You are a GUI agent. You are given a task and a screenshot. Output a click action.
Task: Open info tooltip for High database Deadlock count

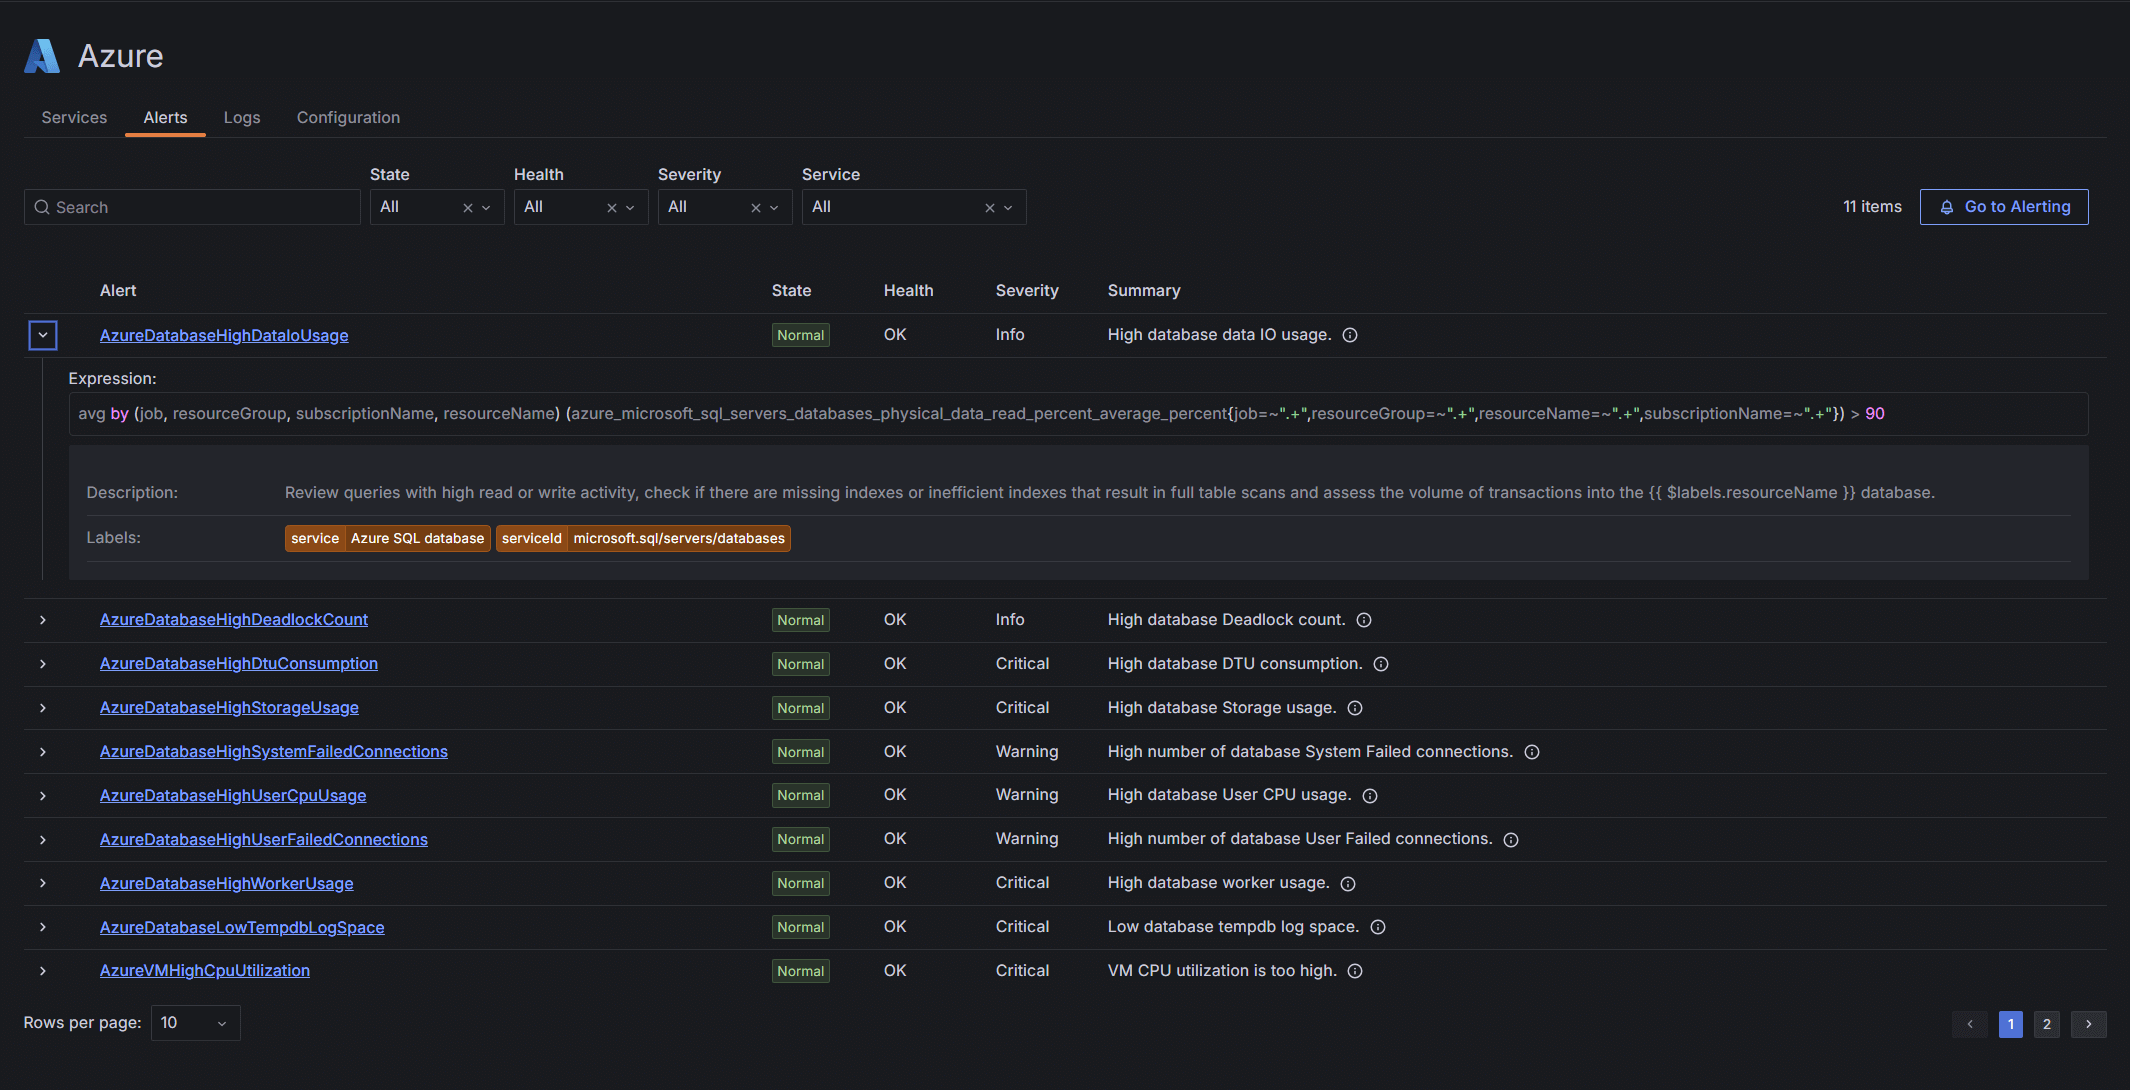pyautogui.click(x=1364, y=620)
